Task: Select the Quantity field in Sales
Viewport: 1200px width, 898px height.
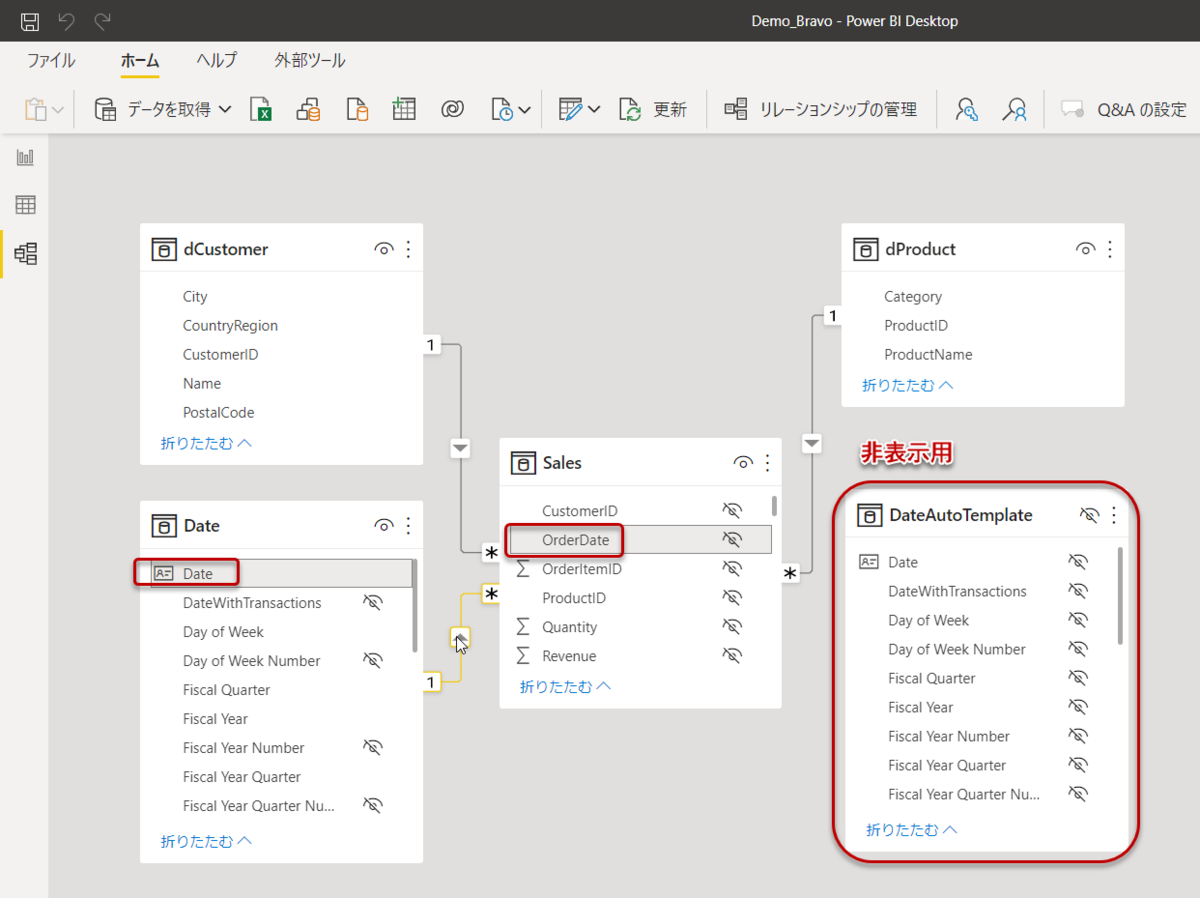Action: click(569, 627)
